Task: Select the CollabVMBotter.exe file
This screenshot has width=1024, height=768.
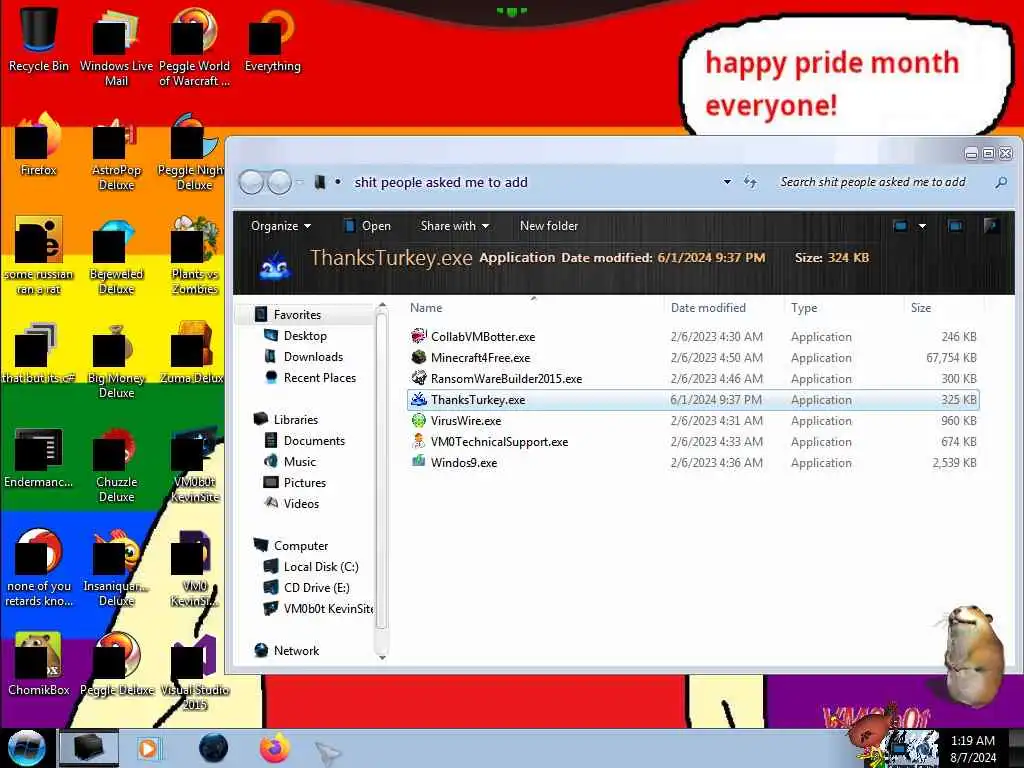Action: [483, 337]
